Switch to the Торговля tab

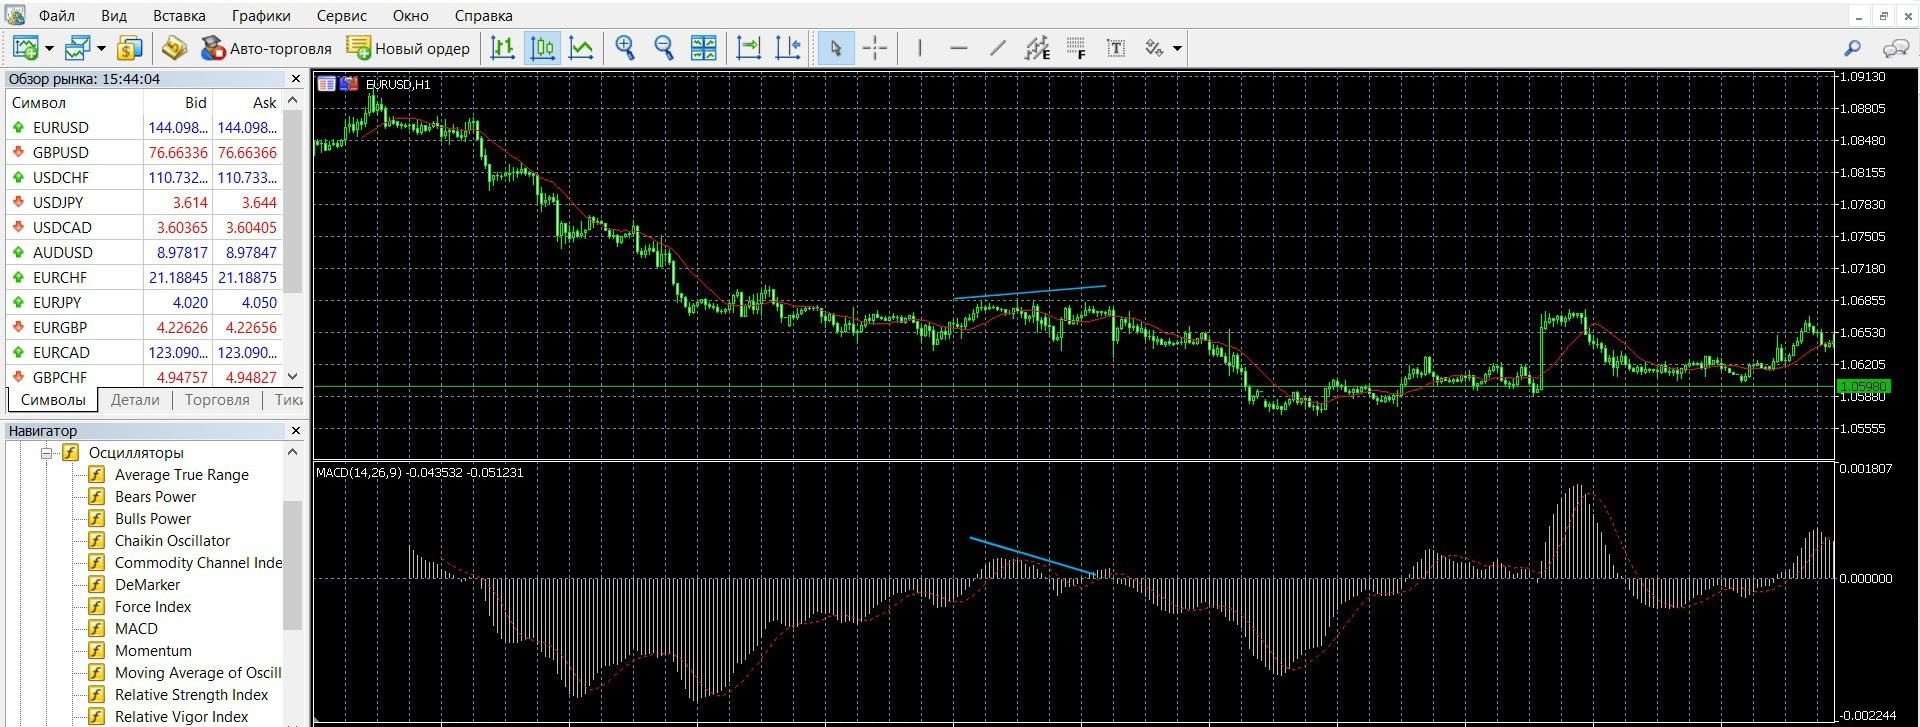(x=217, y=400)
